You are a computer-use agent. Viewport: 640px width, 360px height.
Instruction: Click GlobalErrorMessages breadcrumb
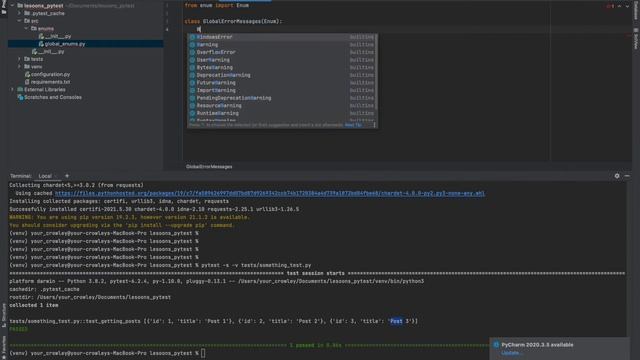click(209, 167)
